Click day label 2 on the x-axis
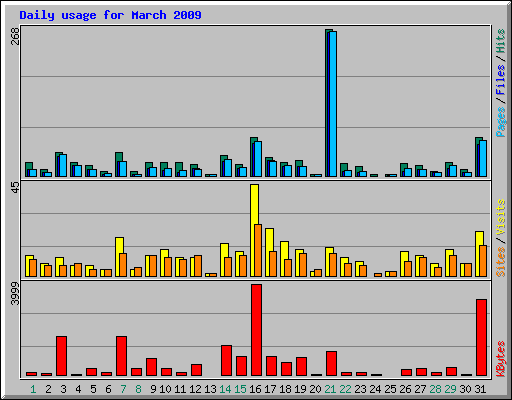The height and width of the screenshot is (400, 512). [48, 389]
